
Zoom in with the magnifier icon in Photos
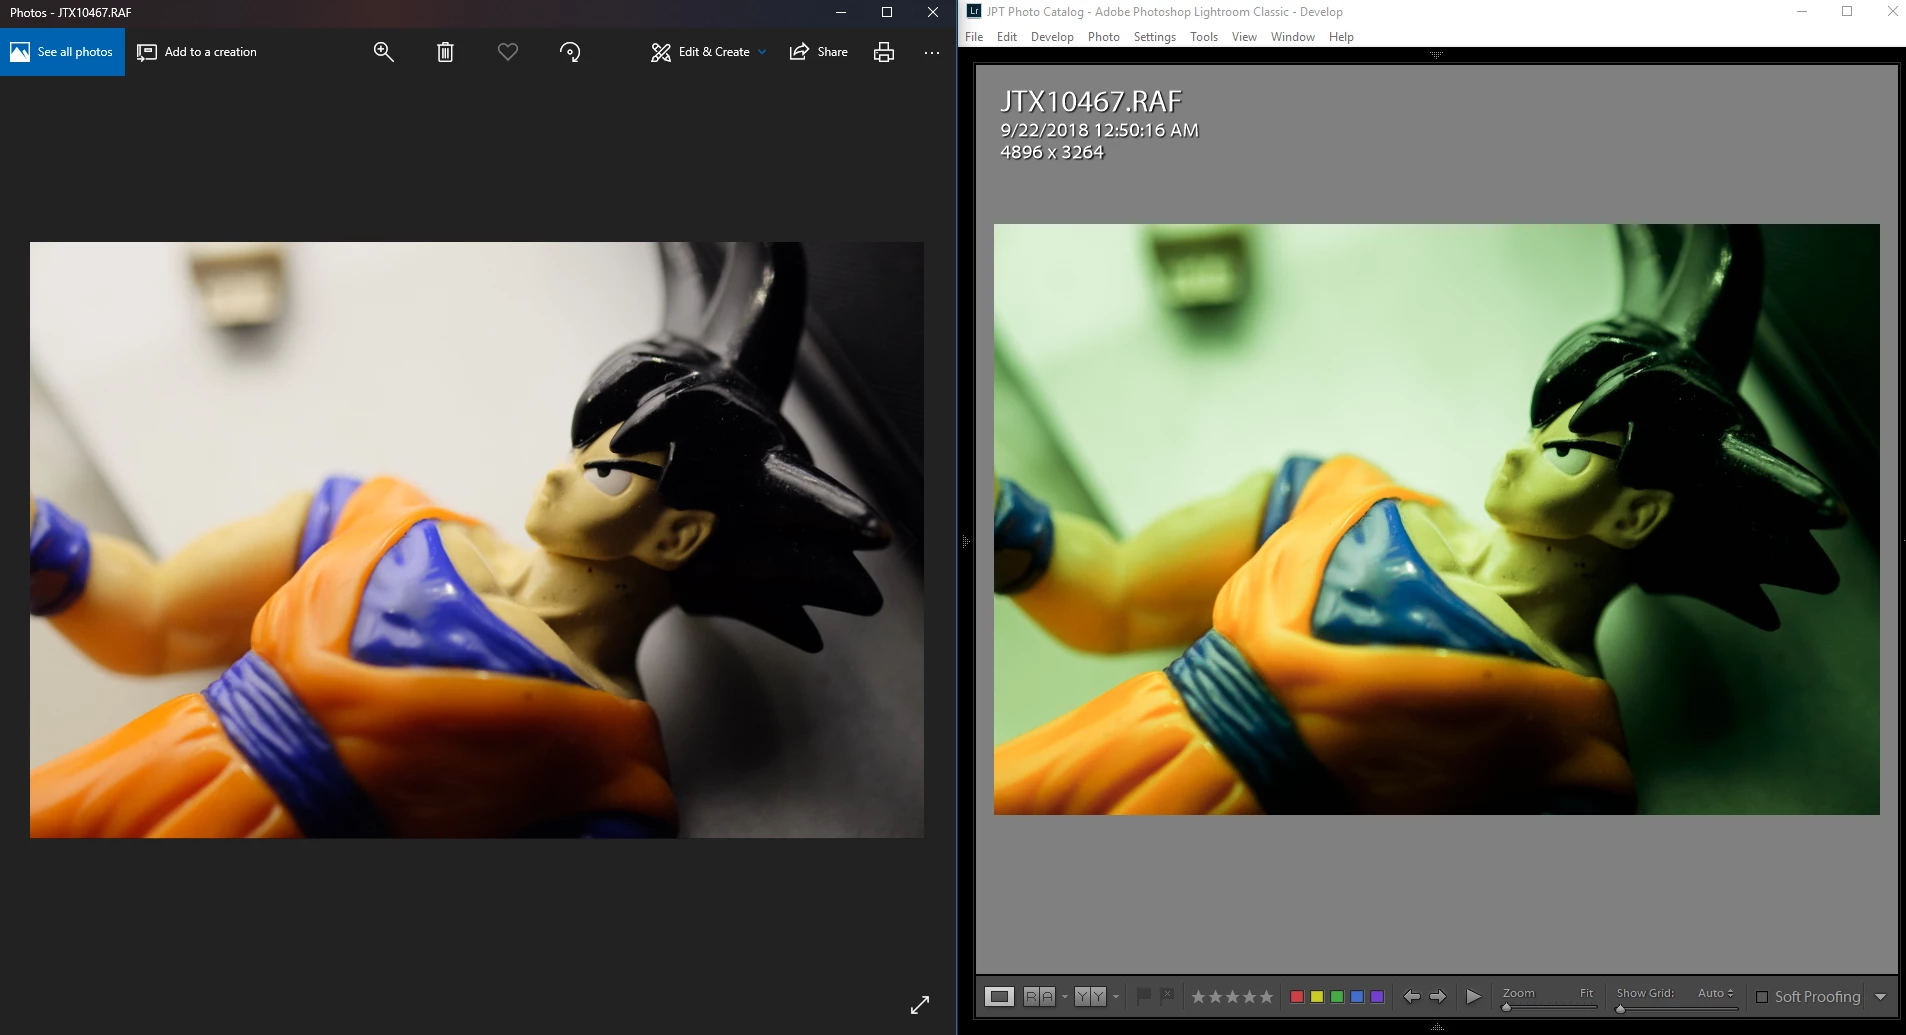point(383,52)
